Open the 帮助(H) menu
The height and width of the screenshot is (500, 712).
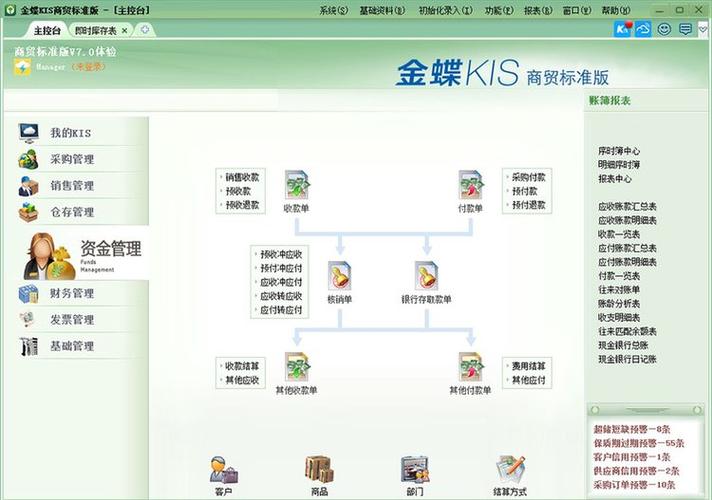[616, 10]
